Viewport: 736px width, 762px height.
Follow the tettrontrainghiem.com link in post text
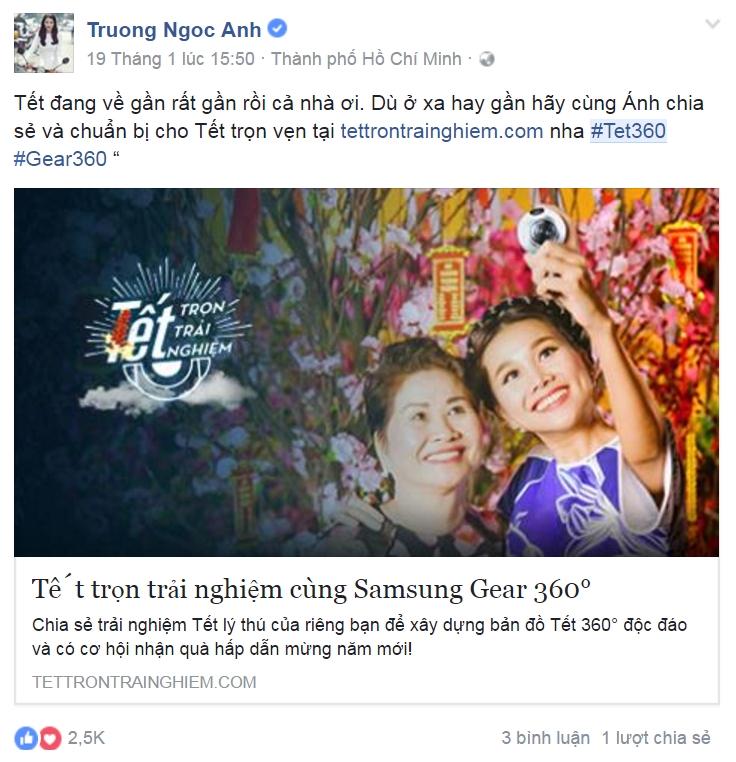click(x=441, y=131)
